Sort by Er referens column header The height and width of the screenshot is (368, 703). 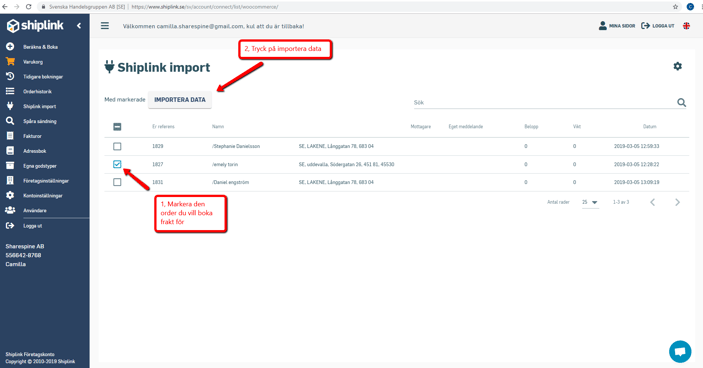163,127
